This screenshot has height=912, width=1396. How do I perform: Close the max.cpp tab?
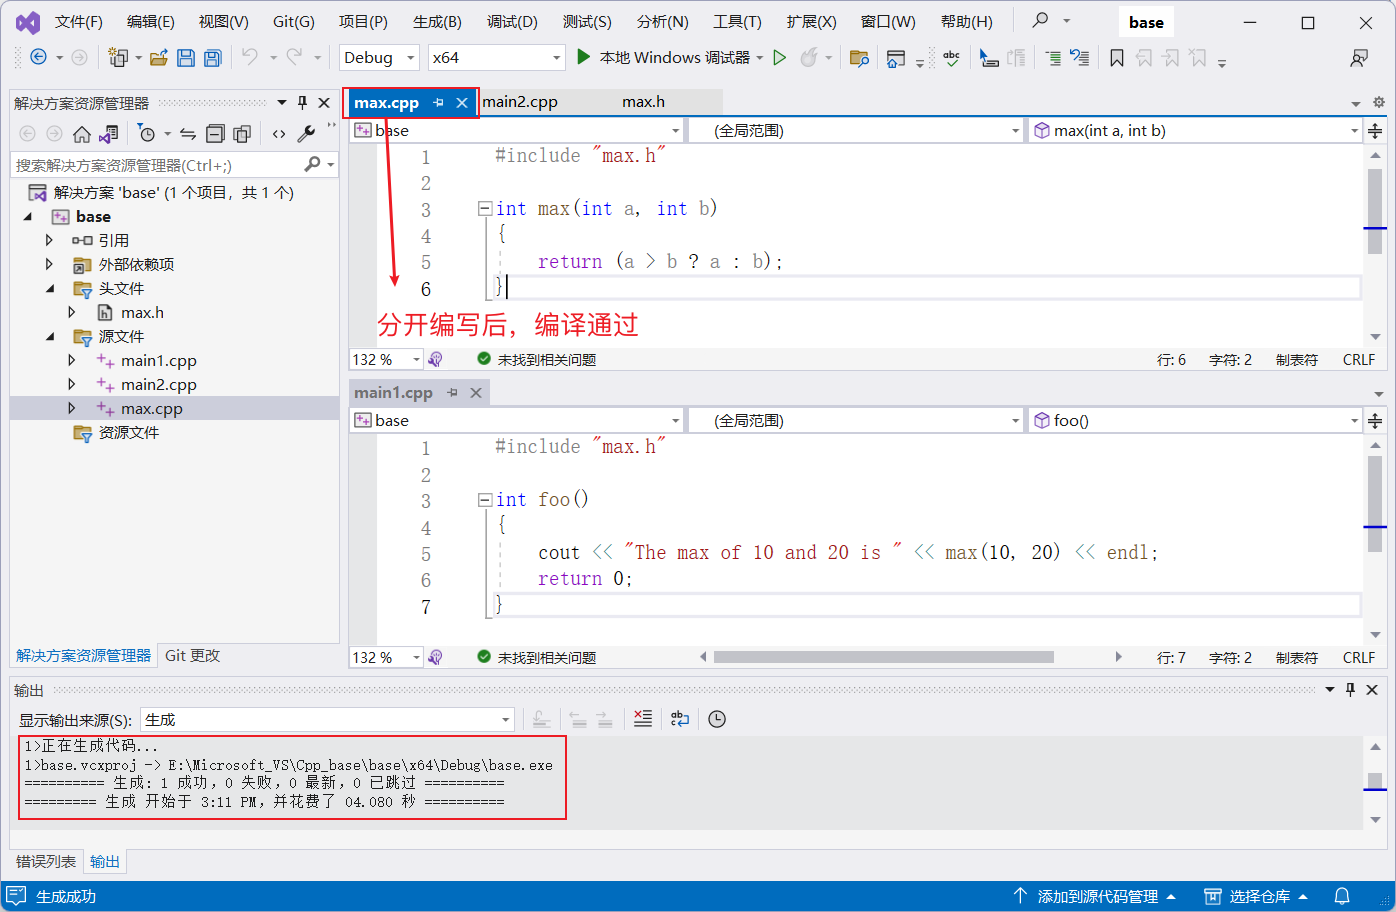pyautogui.click(x=462, y=102)
